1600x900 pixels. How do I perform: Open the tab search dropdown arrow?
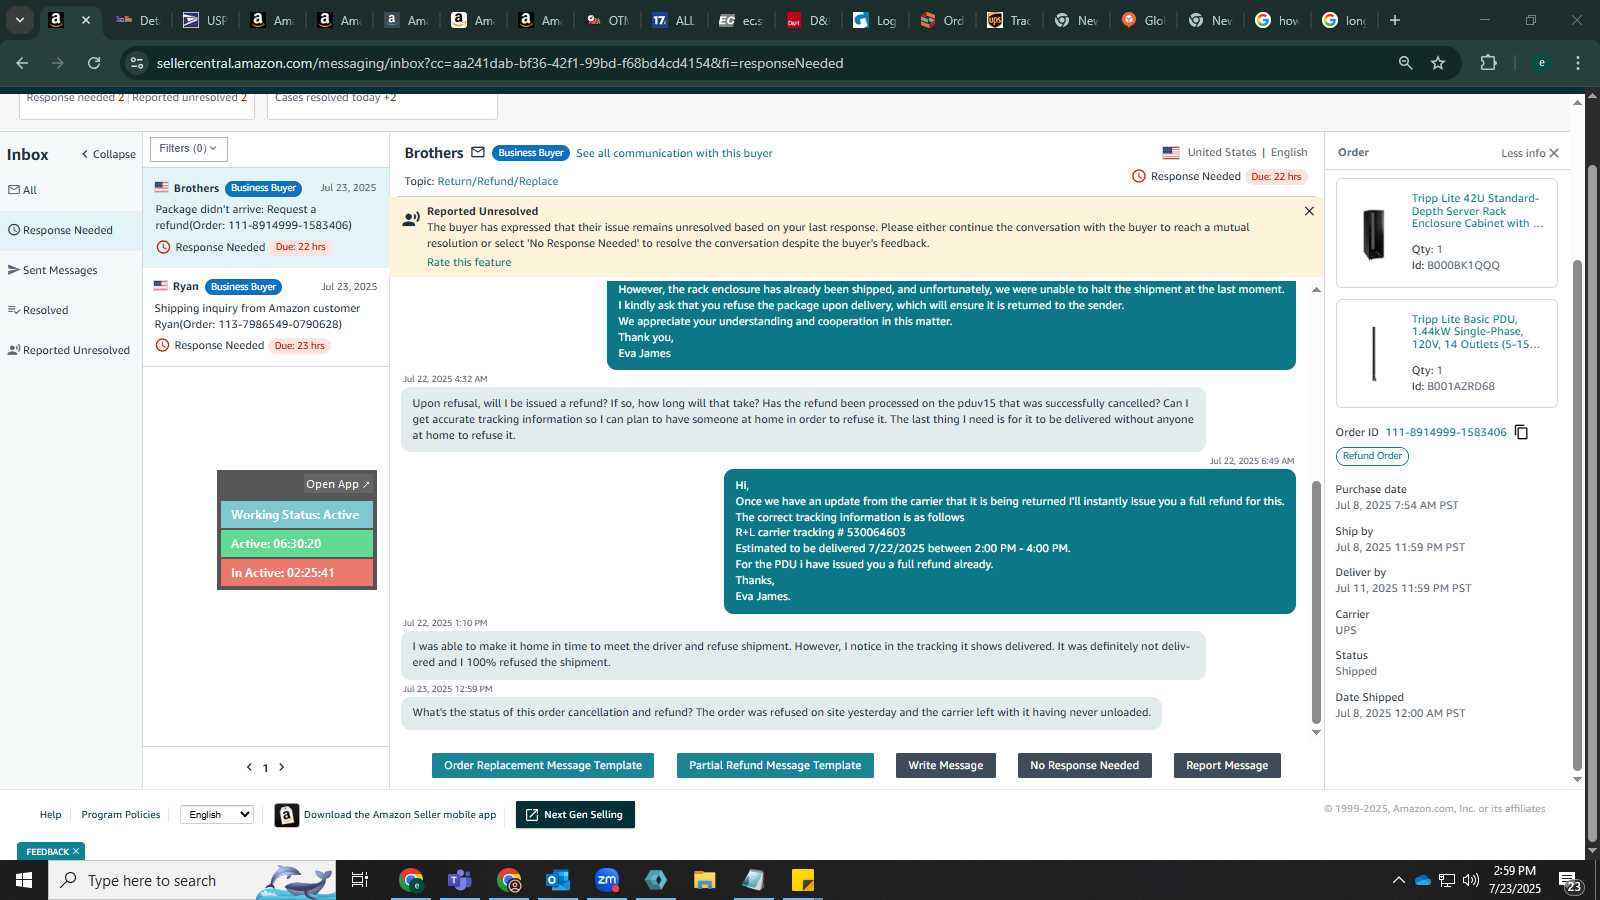[x=19, y=20]
